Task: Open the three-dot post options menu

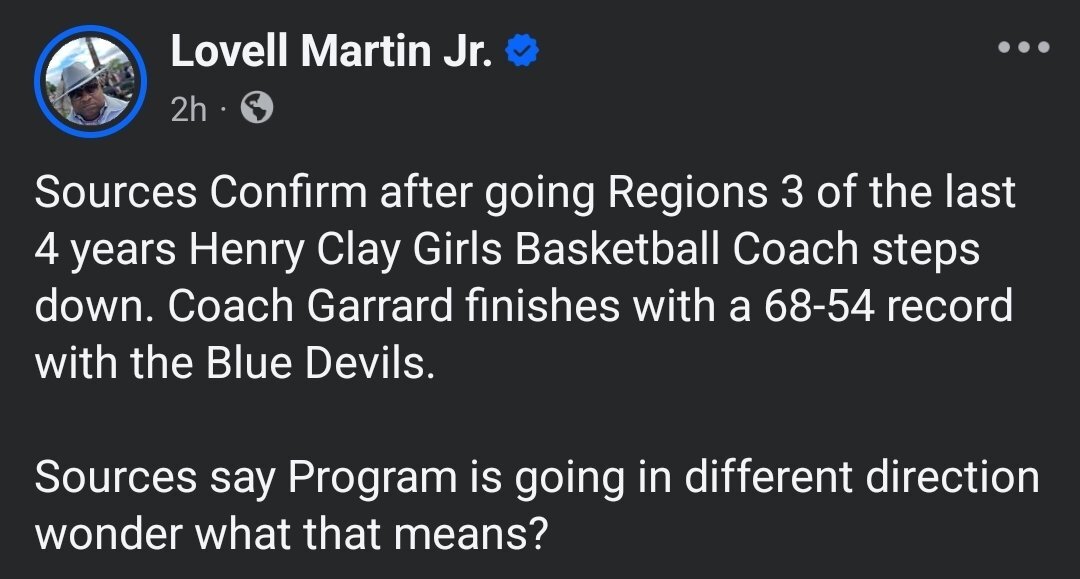Action: tap(1024, 47)
